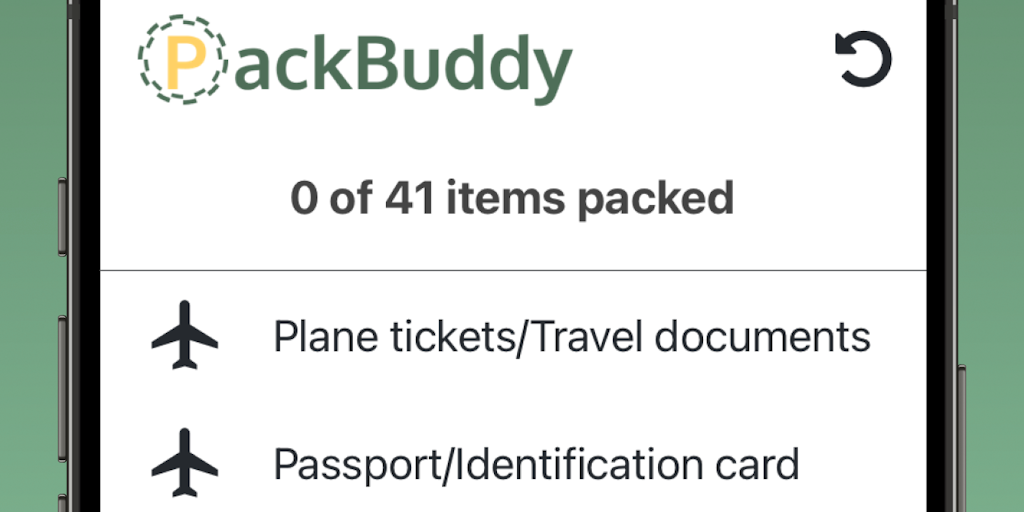The image size is (1024, 512).
Task: Mark Passport/Identification card as packed
Action: pos(536,464)
